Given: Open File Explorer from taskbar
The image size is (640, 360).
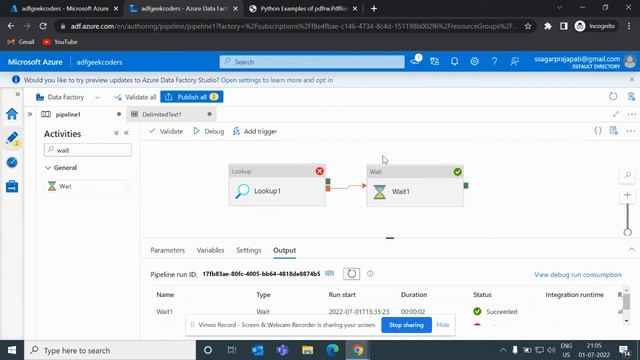Looking at the screenshot, I should click(x=307, y=350).
